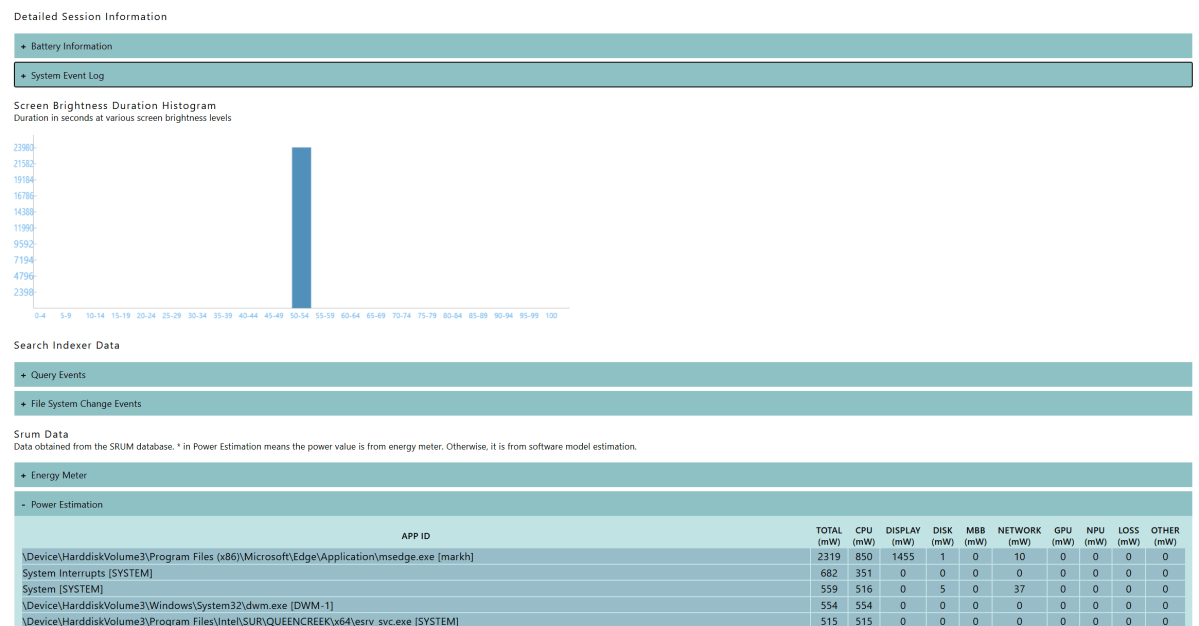Select the msedge.exe [markh] row
This screenshot has width=1199, height=626.
[603, 556]
